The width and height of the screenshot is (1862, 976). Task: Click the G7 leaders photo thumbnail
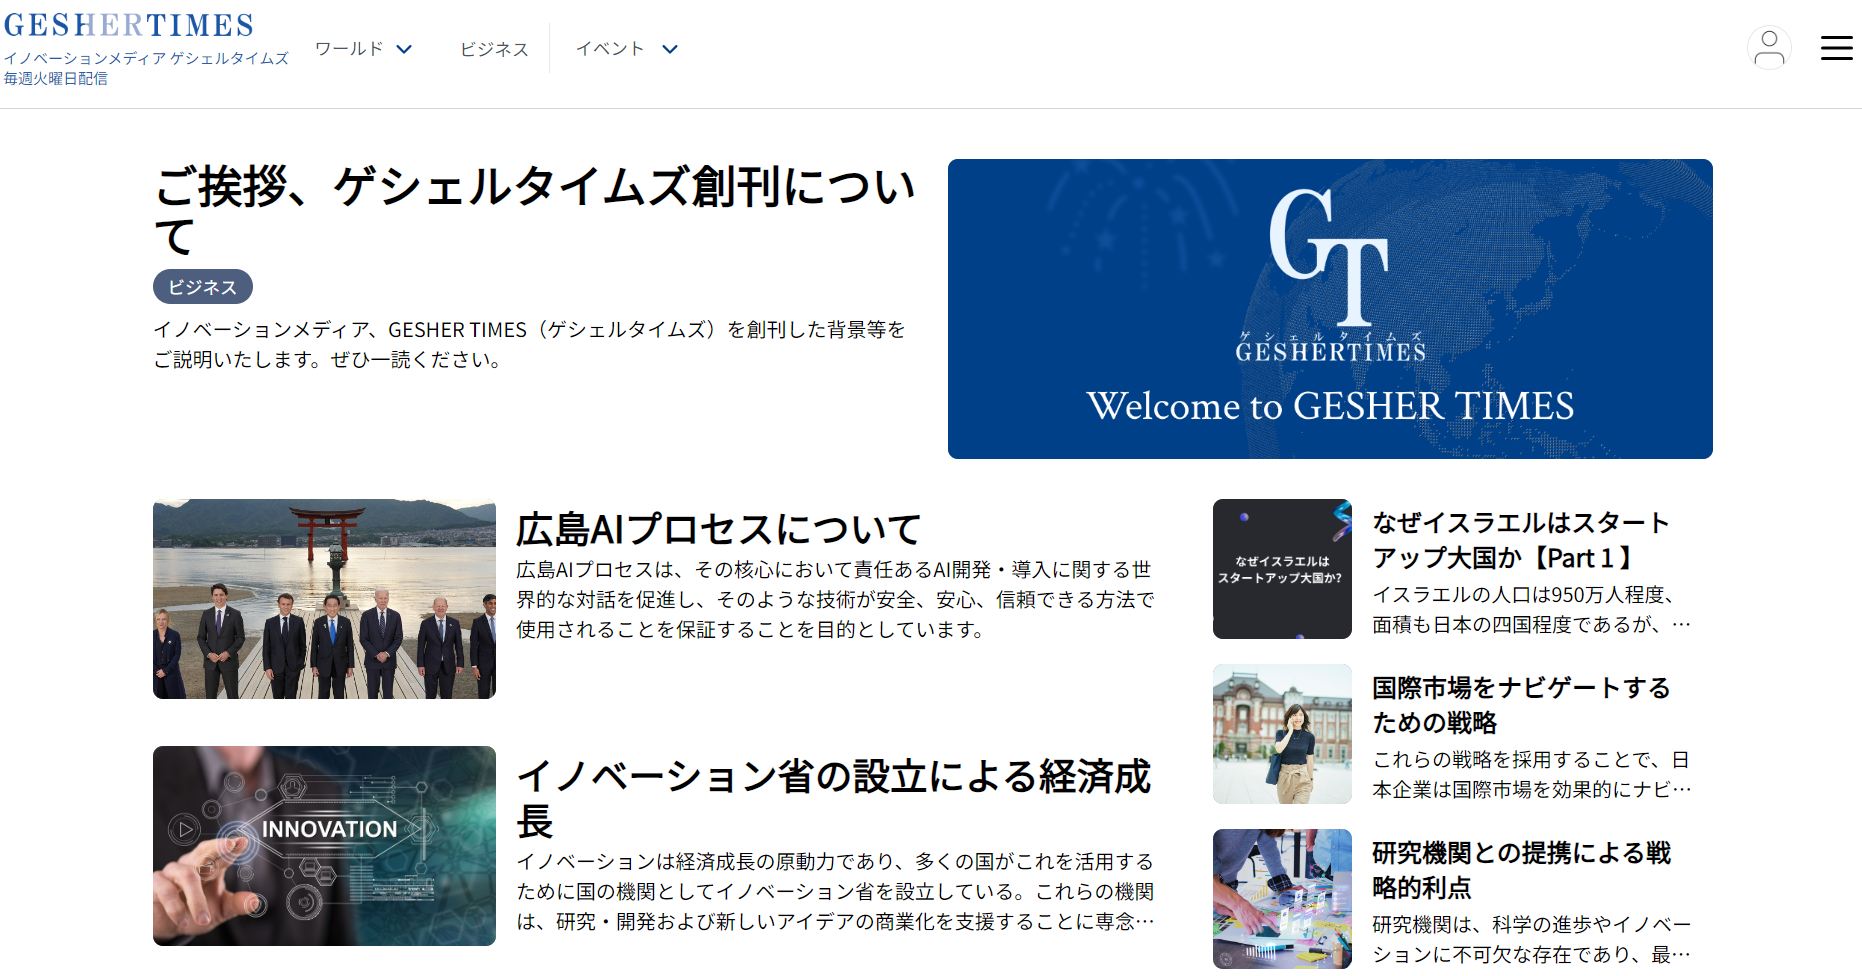pyautogui.click(x=323, y=597)
